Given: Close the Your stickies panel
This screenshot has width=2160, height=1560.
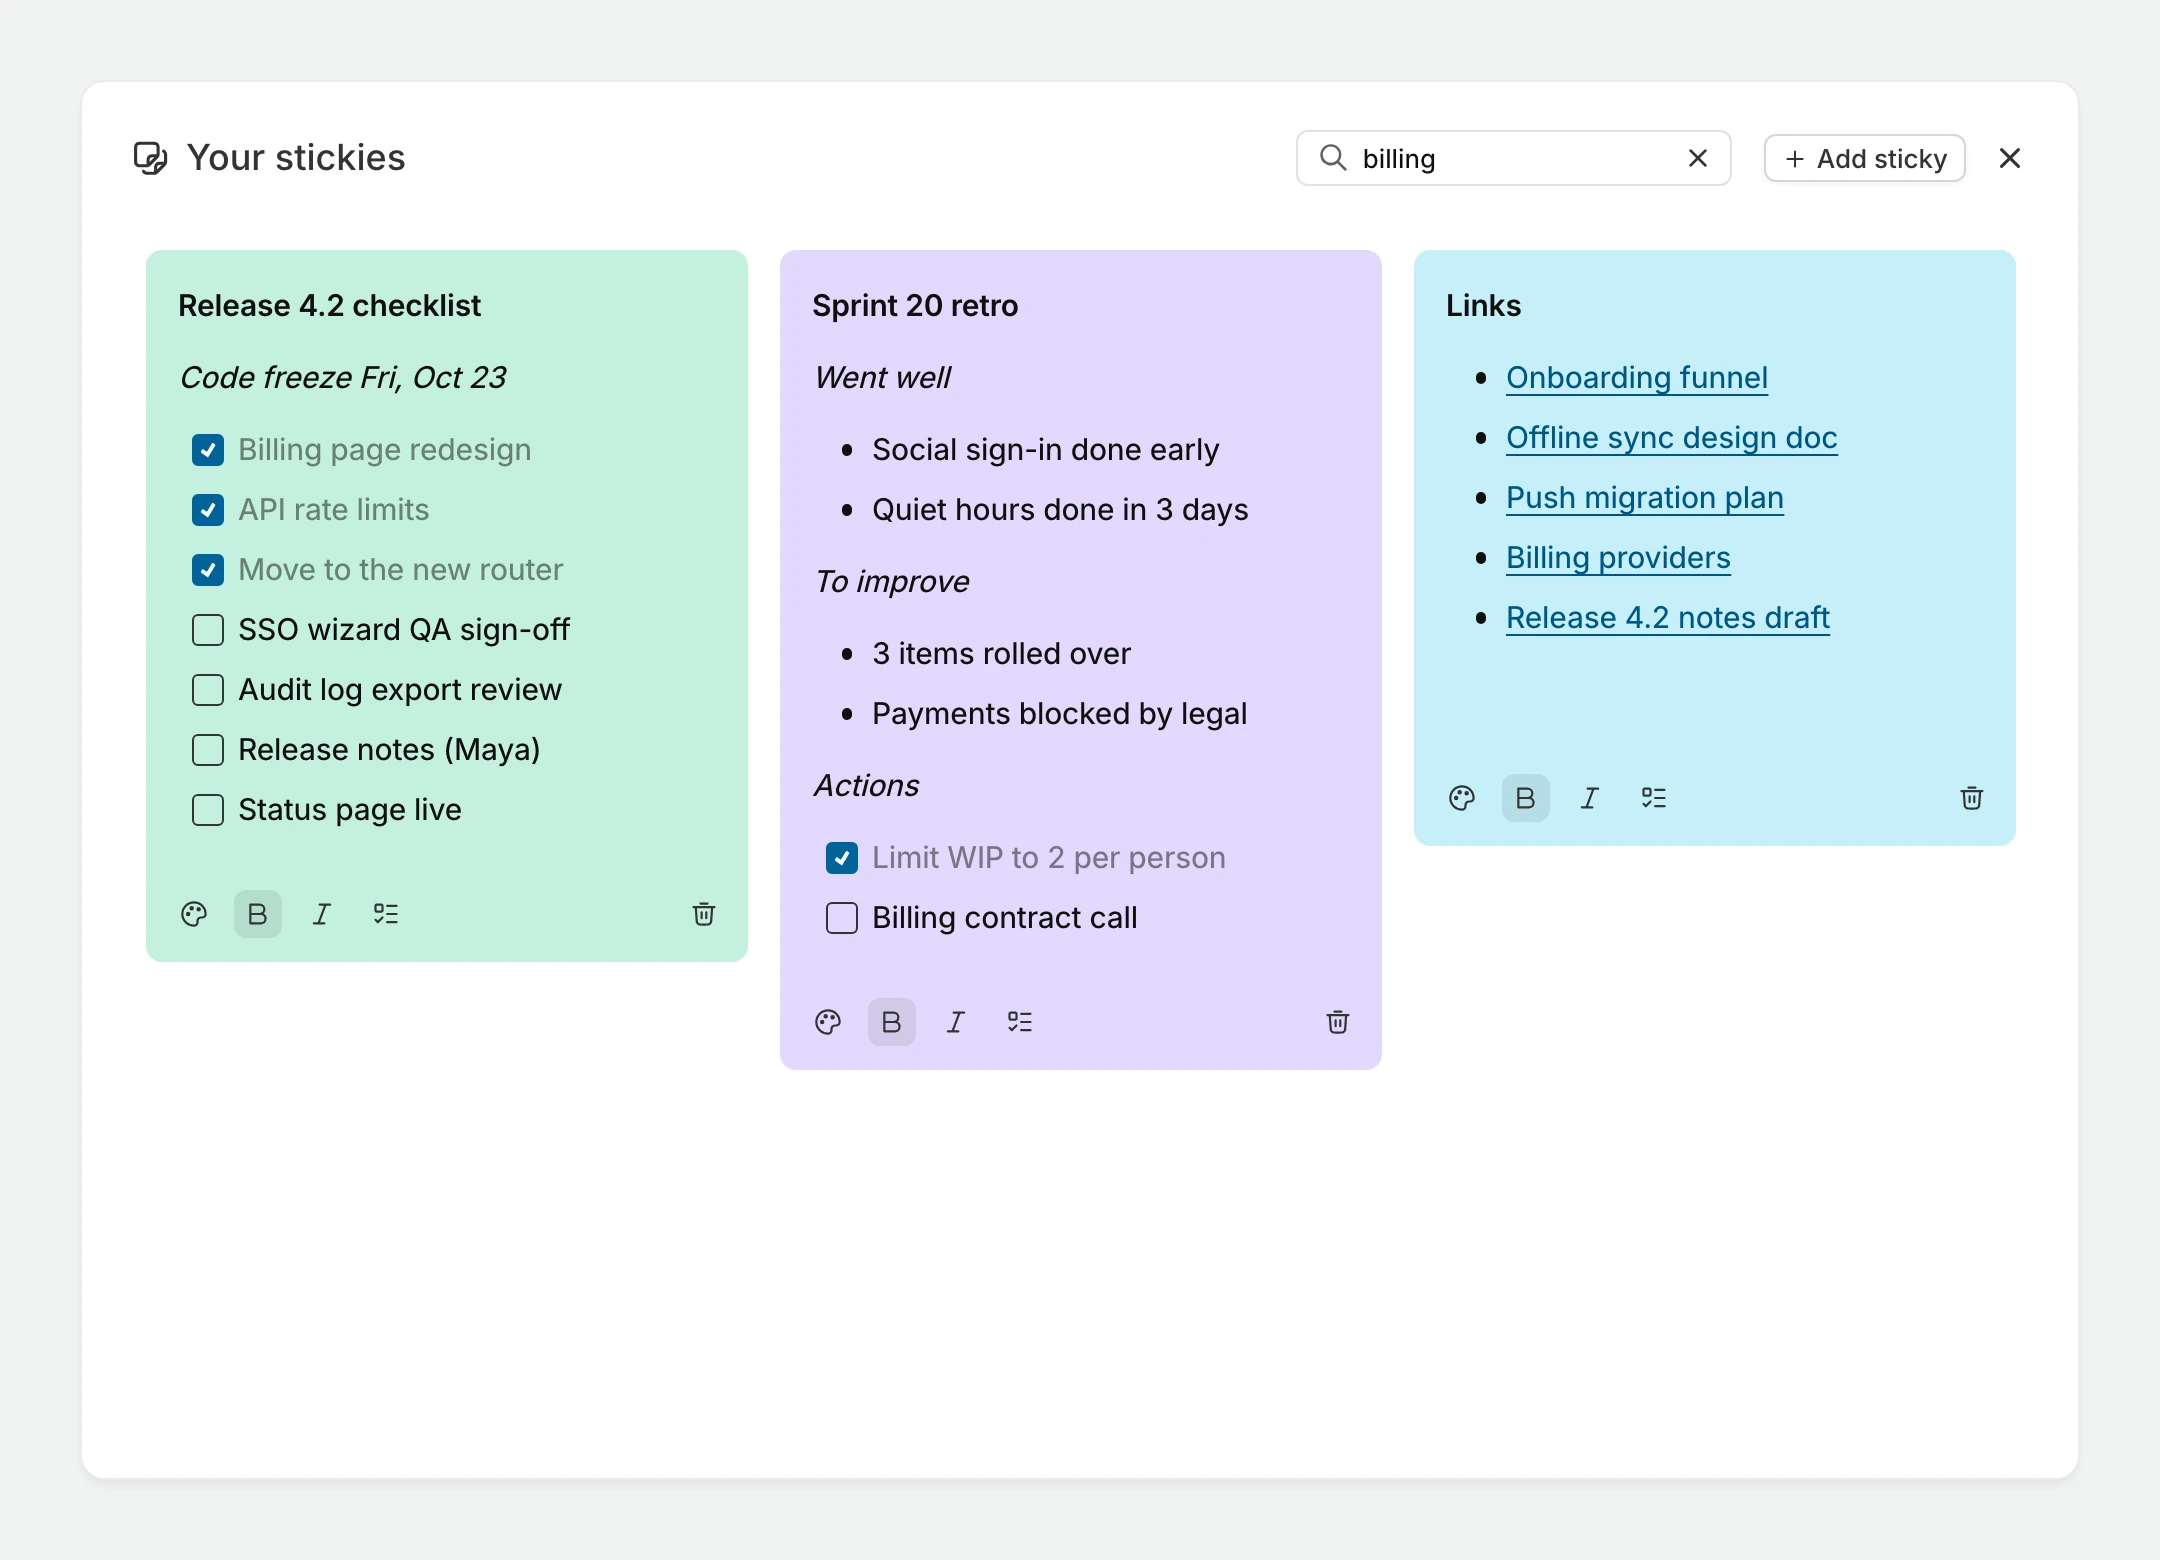Looking at the screenshot, I should (2010, 158).
